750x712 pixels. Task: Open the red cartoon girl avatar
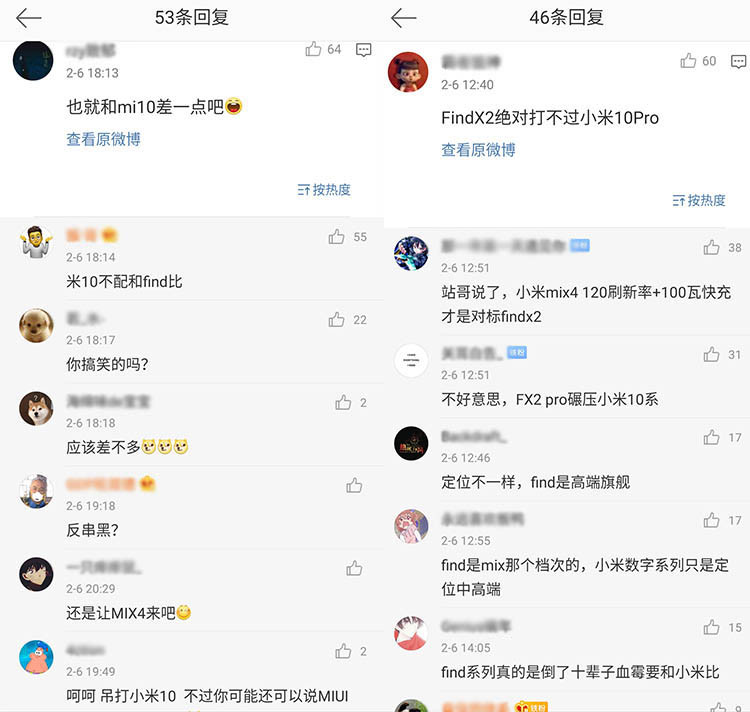tap(408, 72)
